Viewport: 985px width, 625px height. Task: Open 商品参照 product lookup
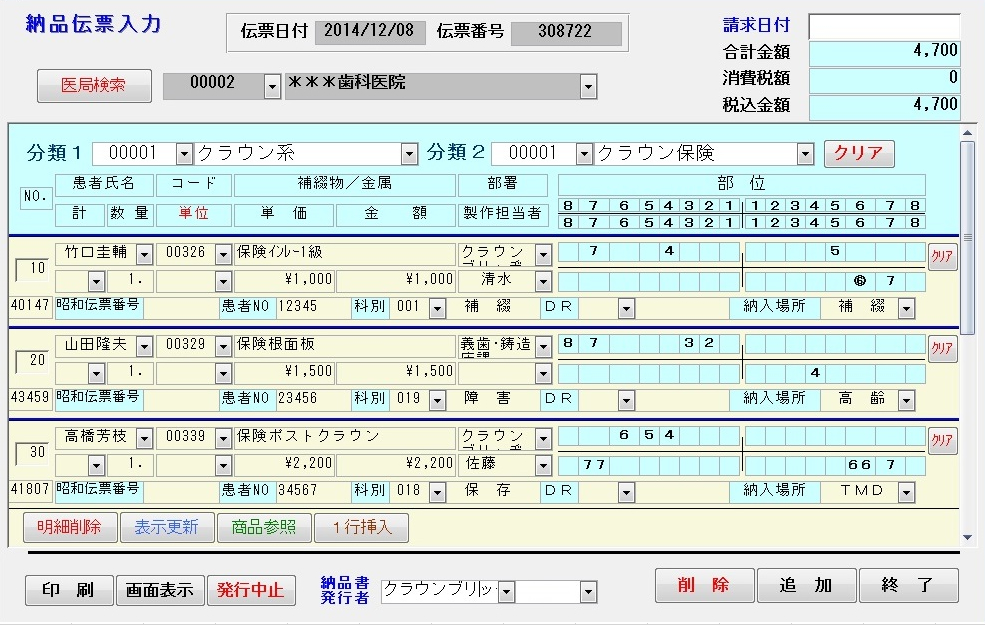click(264, 527)
